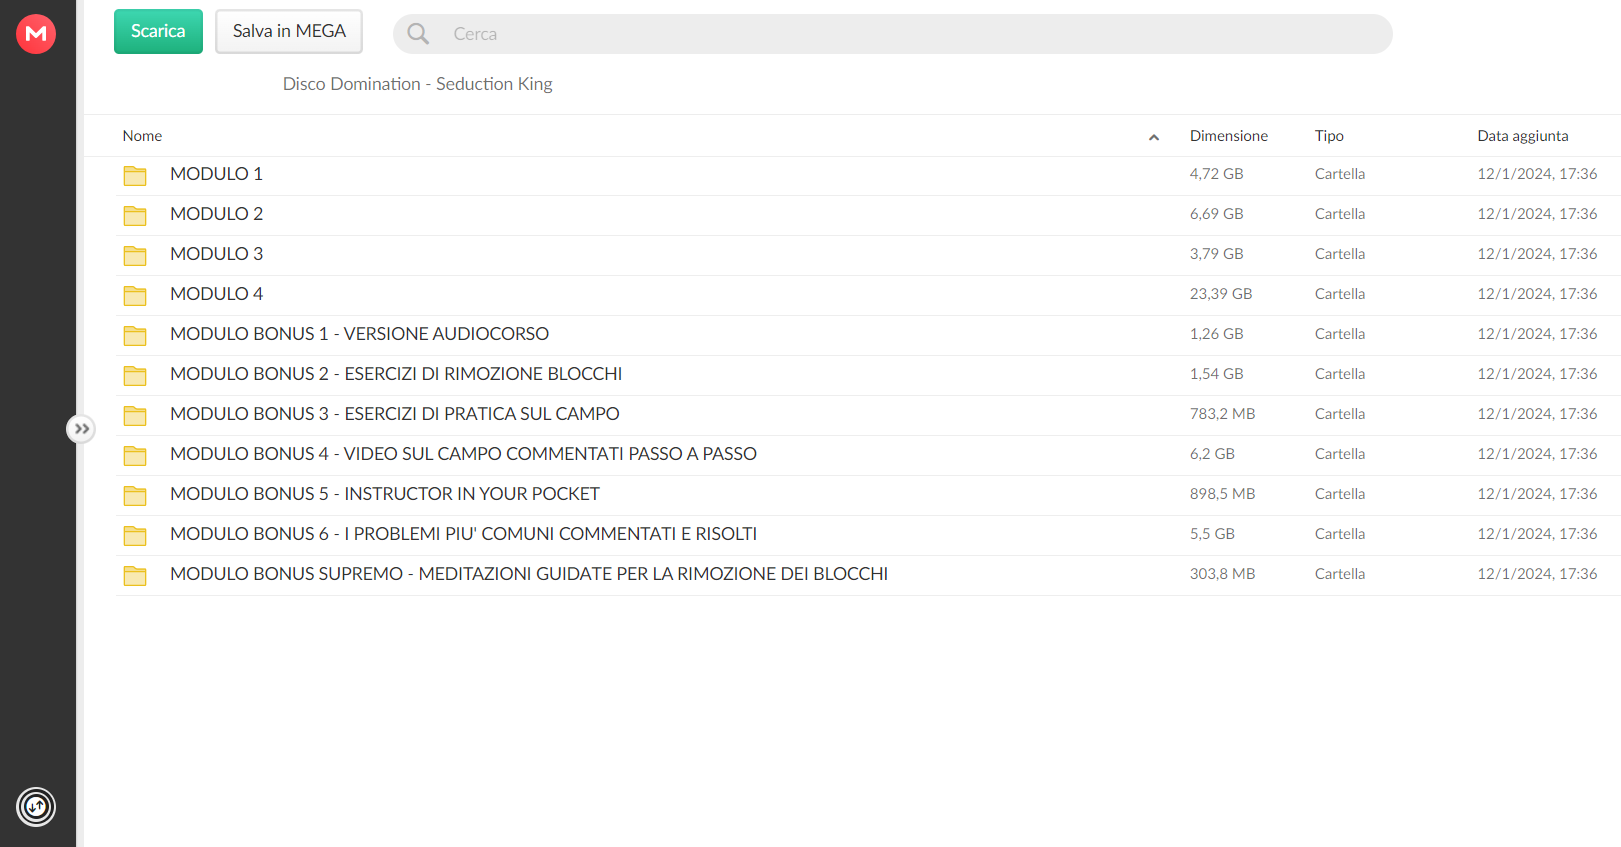
Task: Click Cartella type in MODULO 1 row
Action: click(x=1340, y=174)
